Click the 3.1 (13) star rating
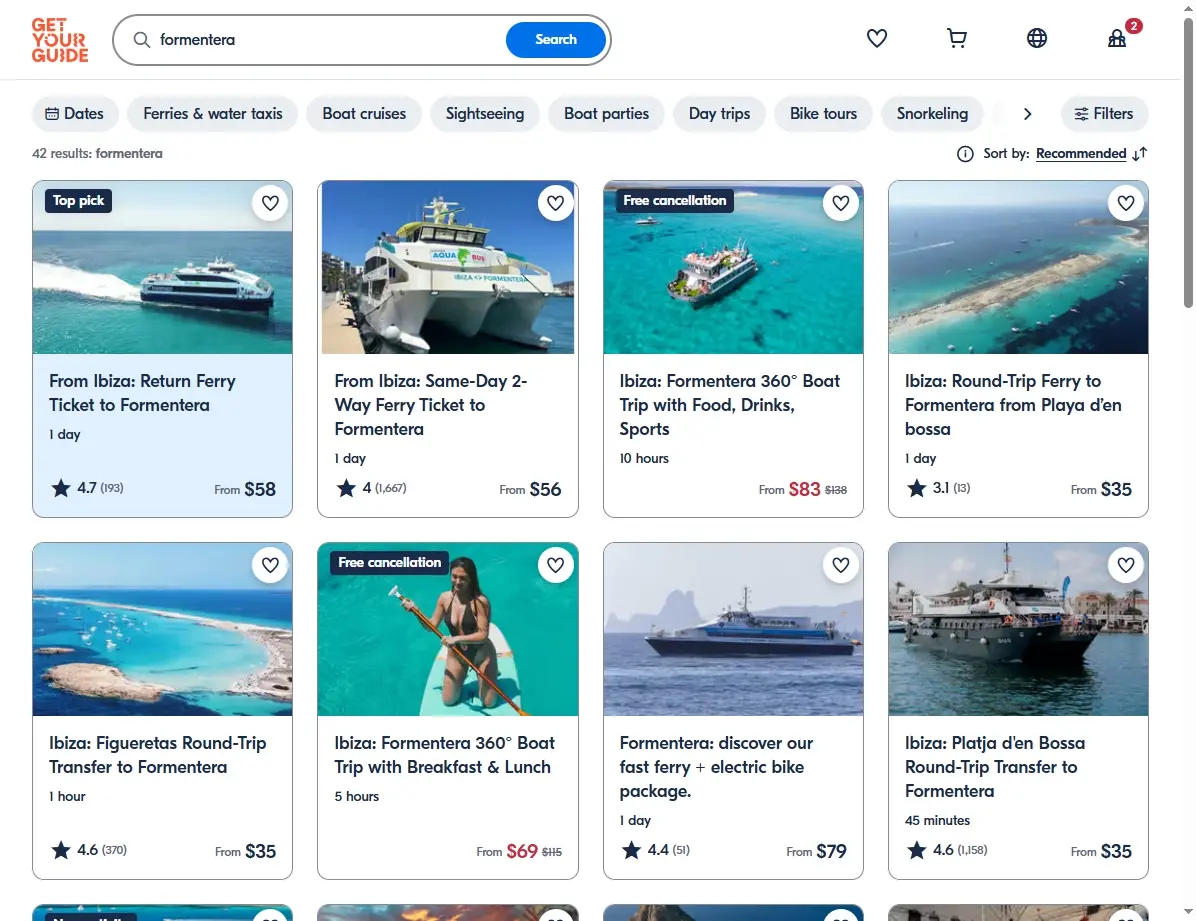This screenshot has height=921, width=1196. [938, 488]
